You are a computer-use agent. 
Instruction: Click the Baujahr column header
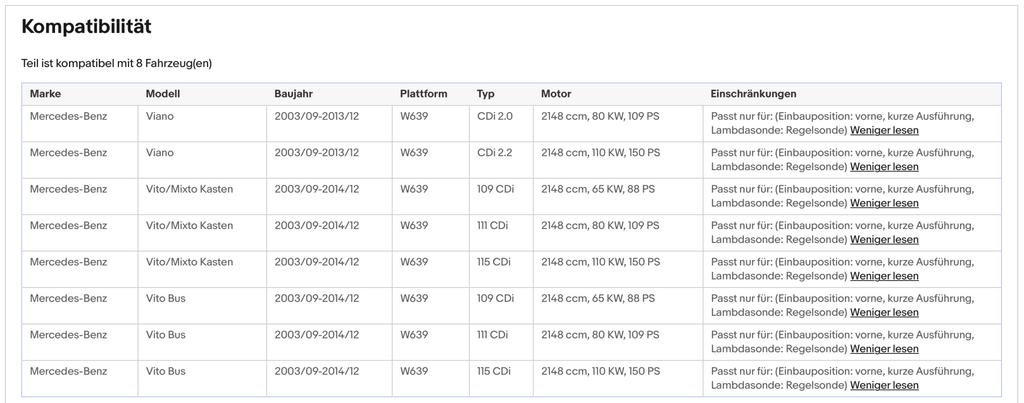[294, 94]
